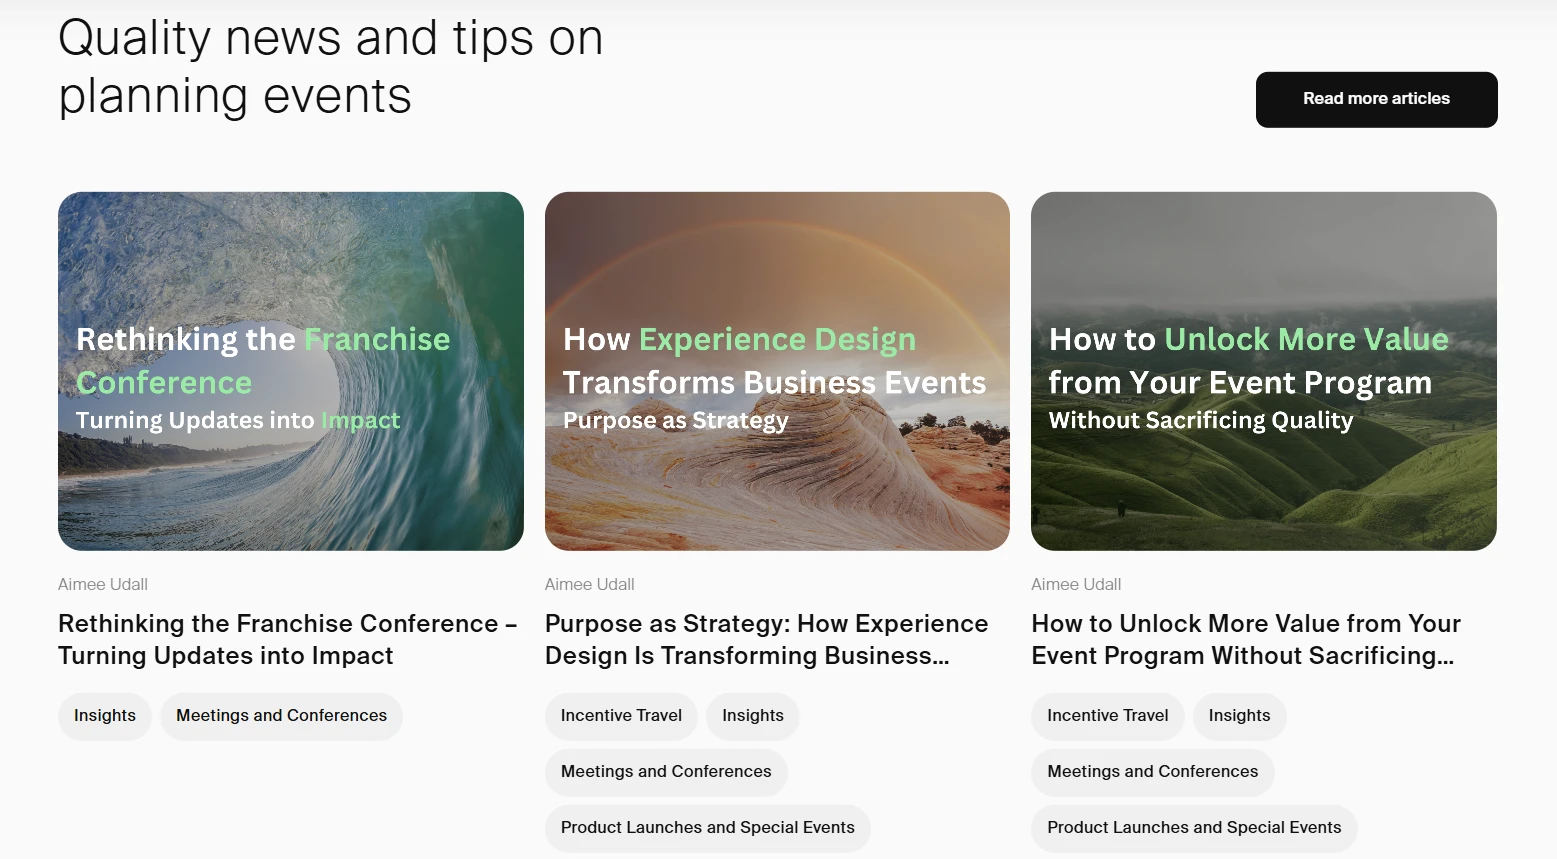Click the Read more articles button
The width and height of the screenshot is (1557, 859).
click(x=1376, y=99)
